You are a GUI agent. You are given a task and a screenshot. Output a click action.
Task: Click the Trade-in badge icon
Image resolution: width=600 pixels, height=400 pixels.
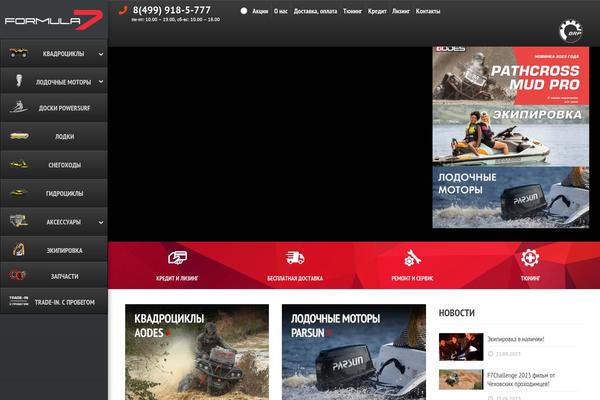point(18,301)
